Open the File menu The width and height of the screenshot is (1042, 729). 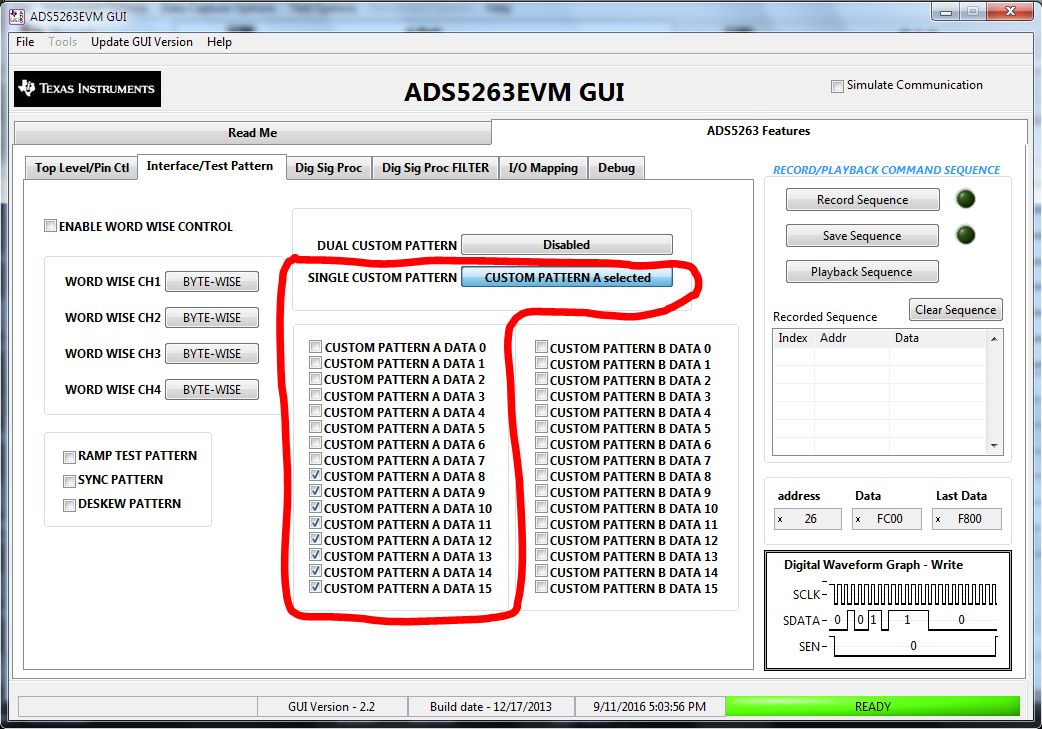[x=25, y=42]
